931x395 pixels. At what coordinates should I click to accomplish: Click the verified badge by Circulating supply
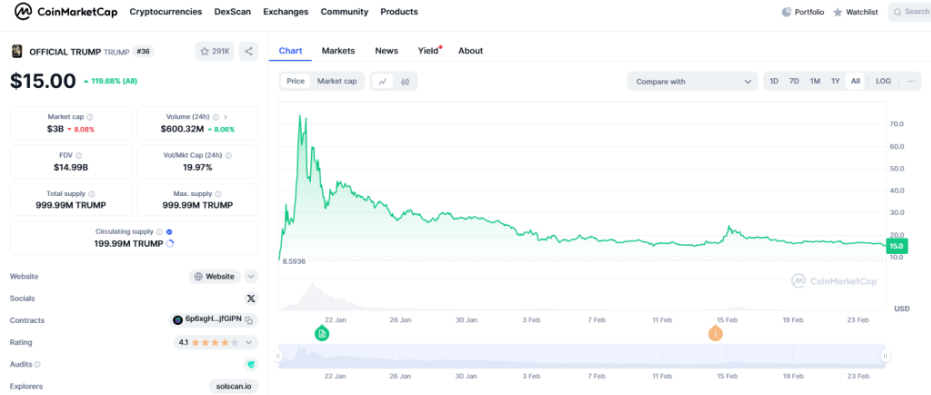pyautogui.click(x=169, y=232)
